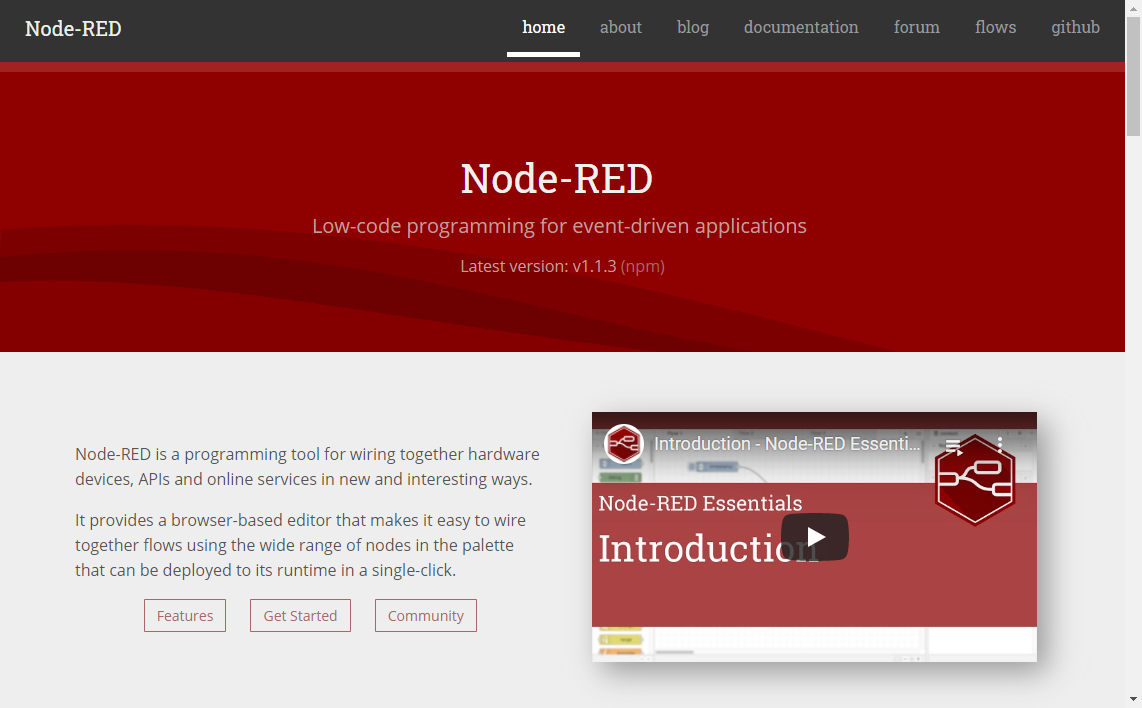
Task: Open the video more options menu
Action: coord(1000,444)
